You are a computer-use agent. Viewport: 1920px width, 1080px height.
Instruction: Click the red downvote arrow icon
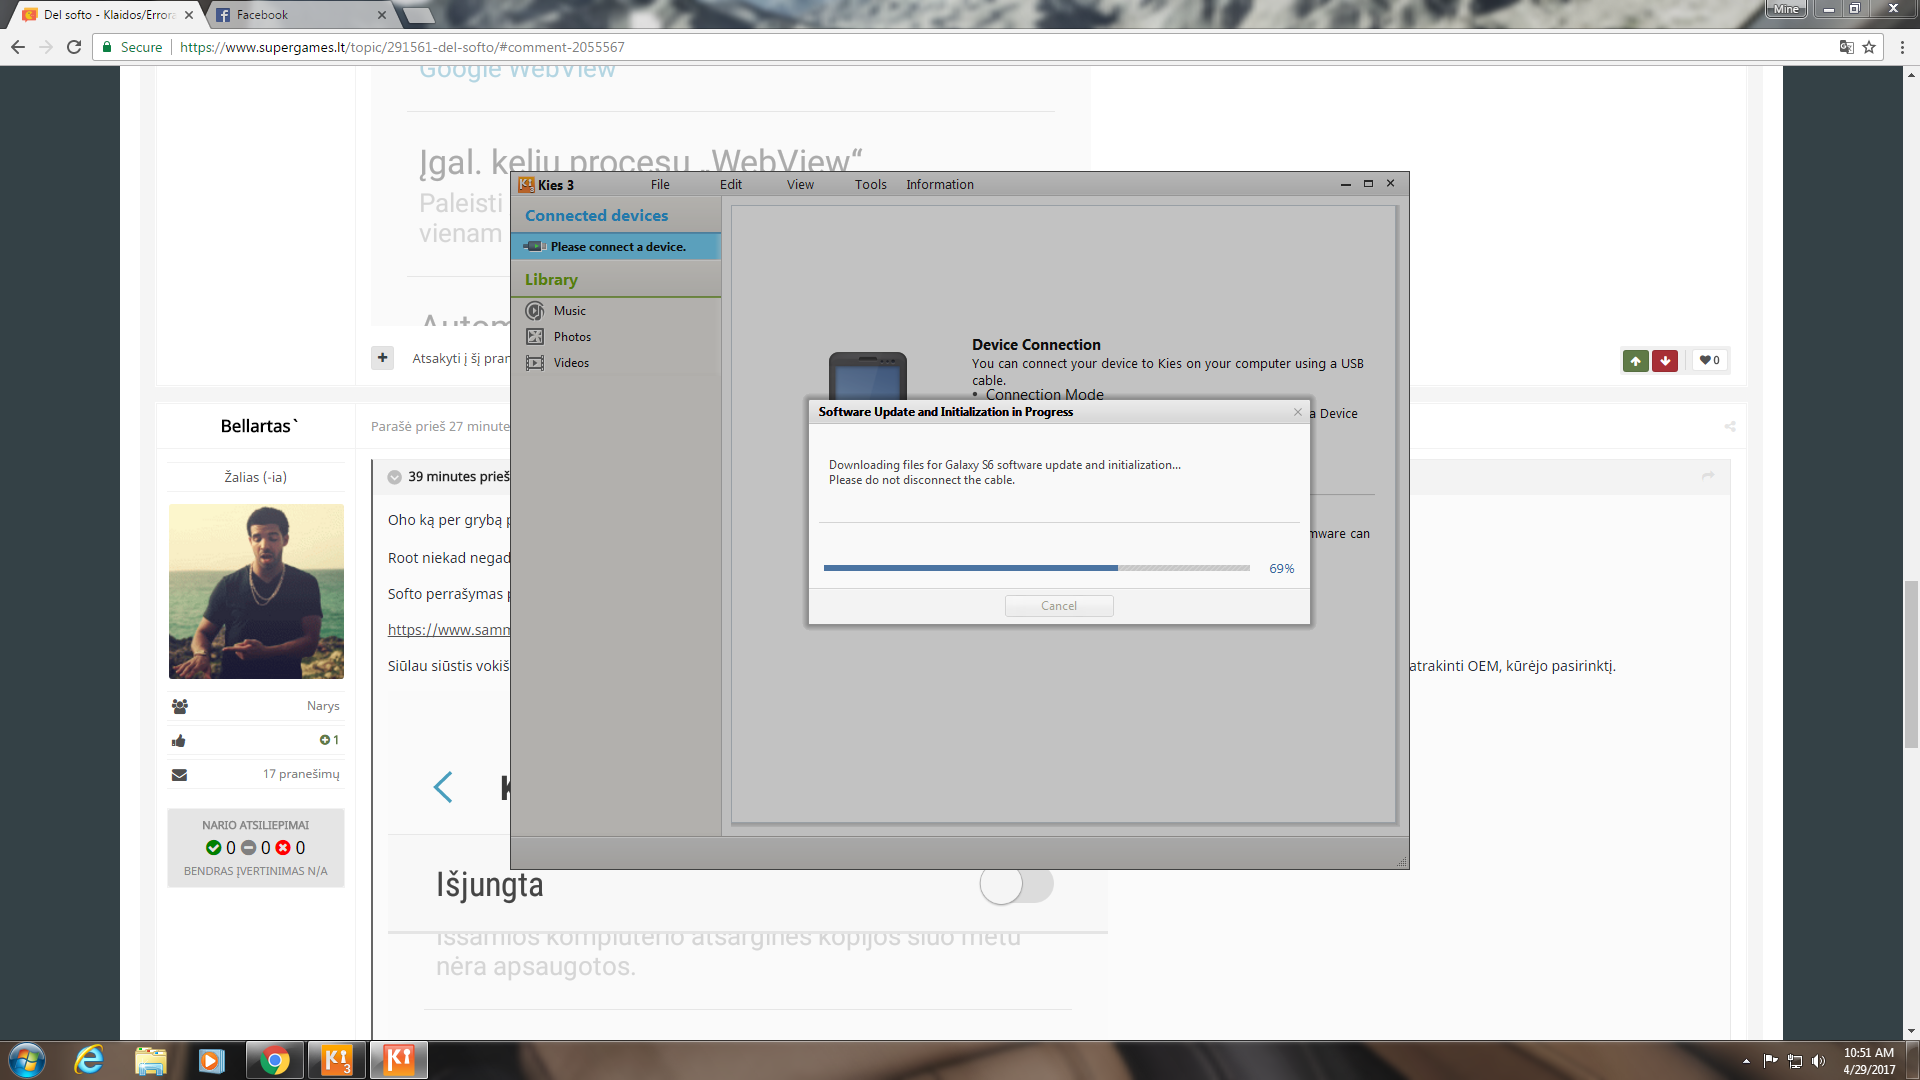[x=1665, y=361]
